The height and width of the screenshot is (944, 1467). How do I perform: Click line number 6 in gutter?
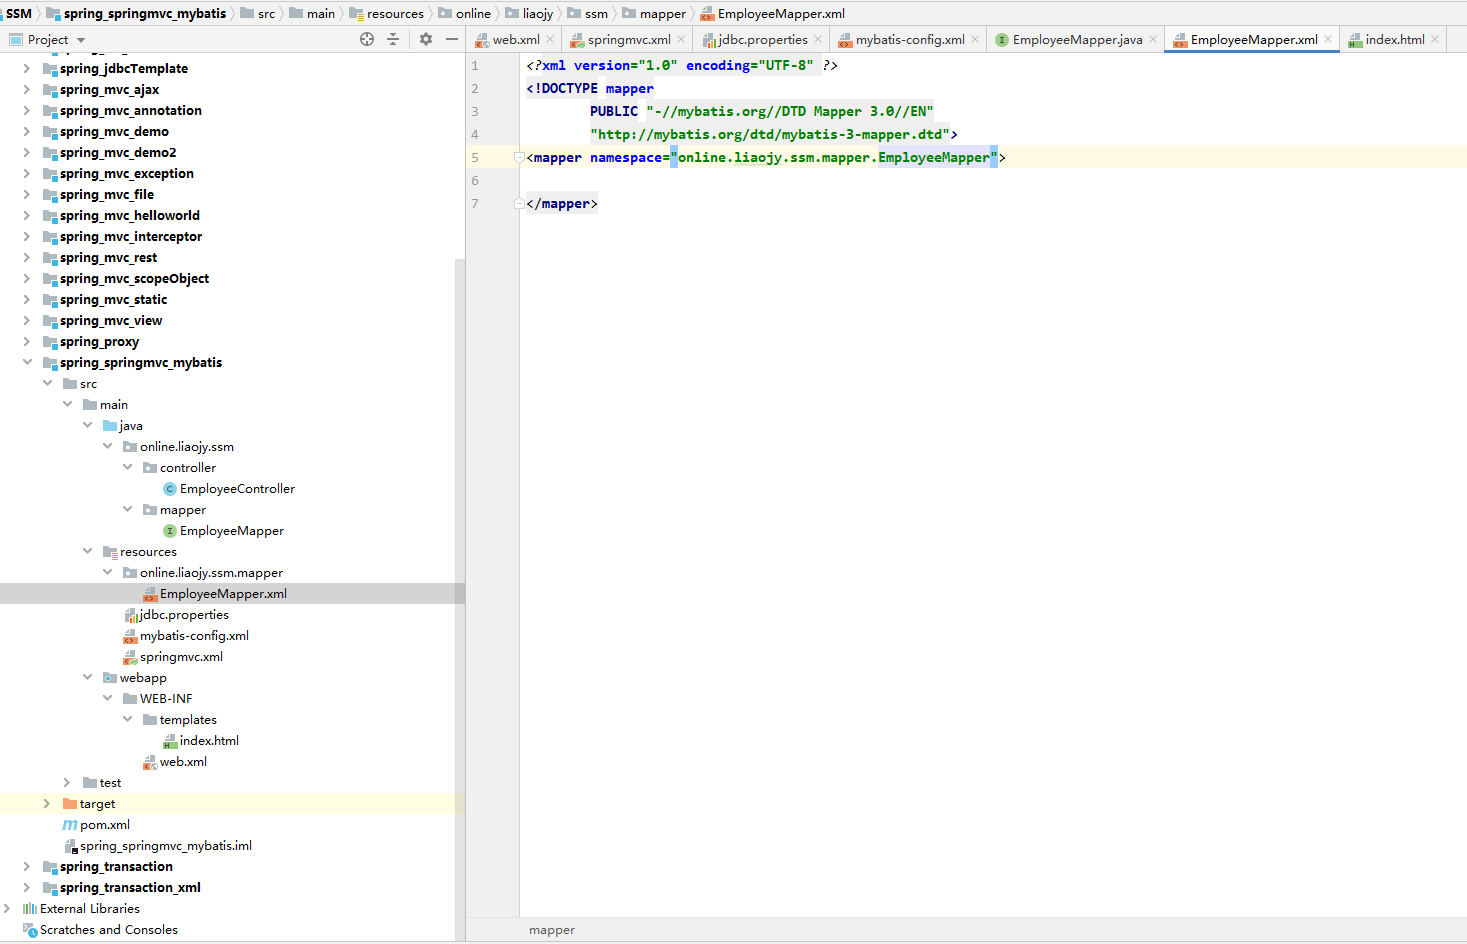coord(475,181)
